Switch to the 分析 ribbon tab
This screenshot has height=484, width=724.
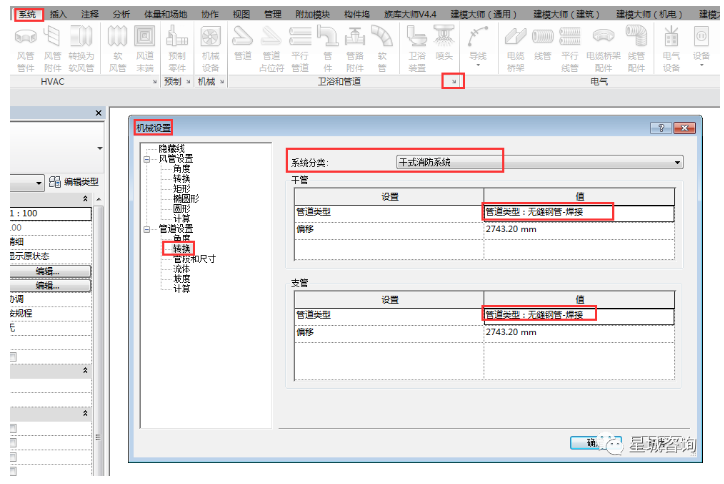pyautogui.click(x=121, y=14)
